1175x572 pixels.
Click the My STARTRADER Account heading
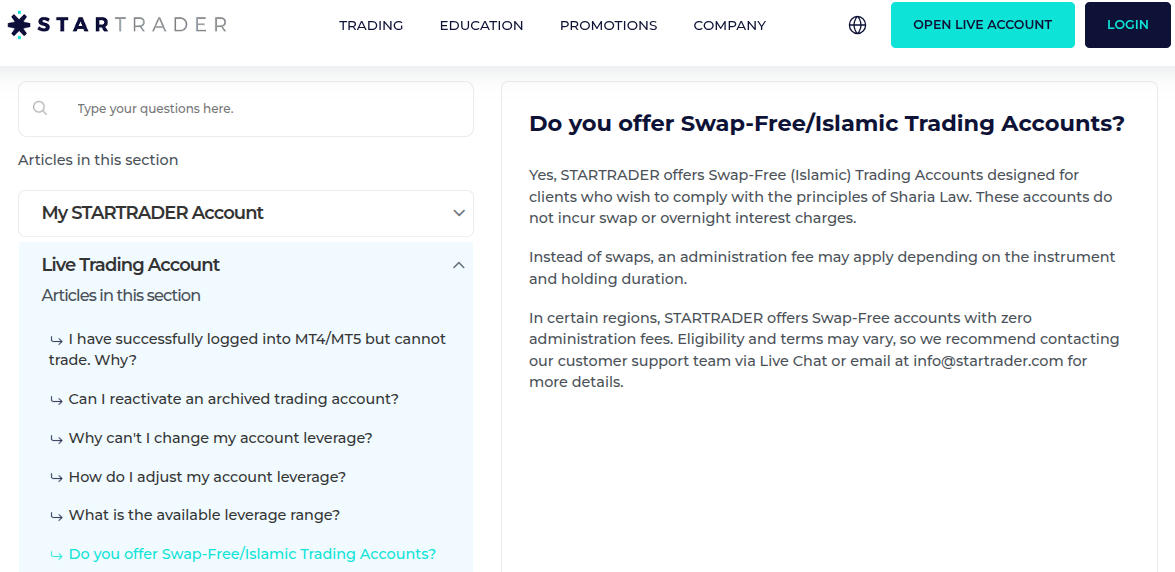tap(153, 213)
